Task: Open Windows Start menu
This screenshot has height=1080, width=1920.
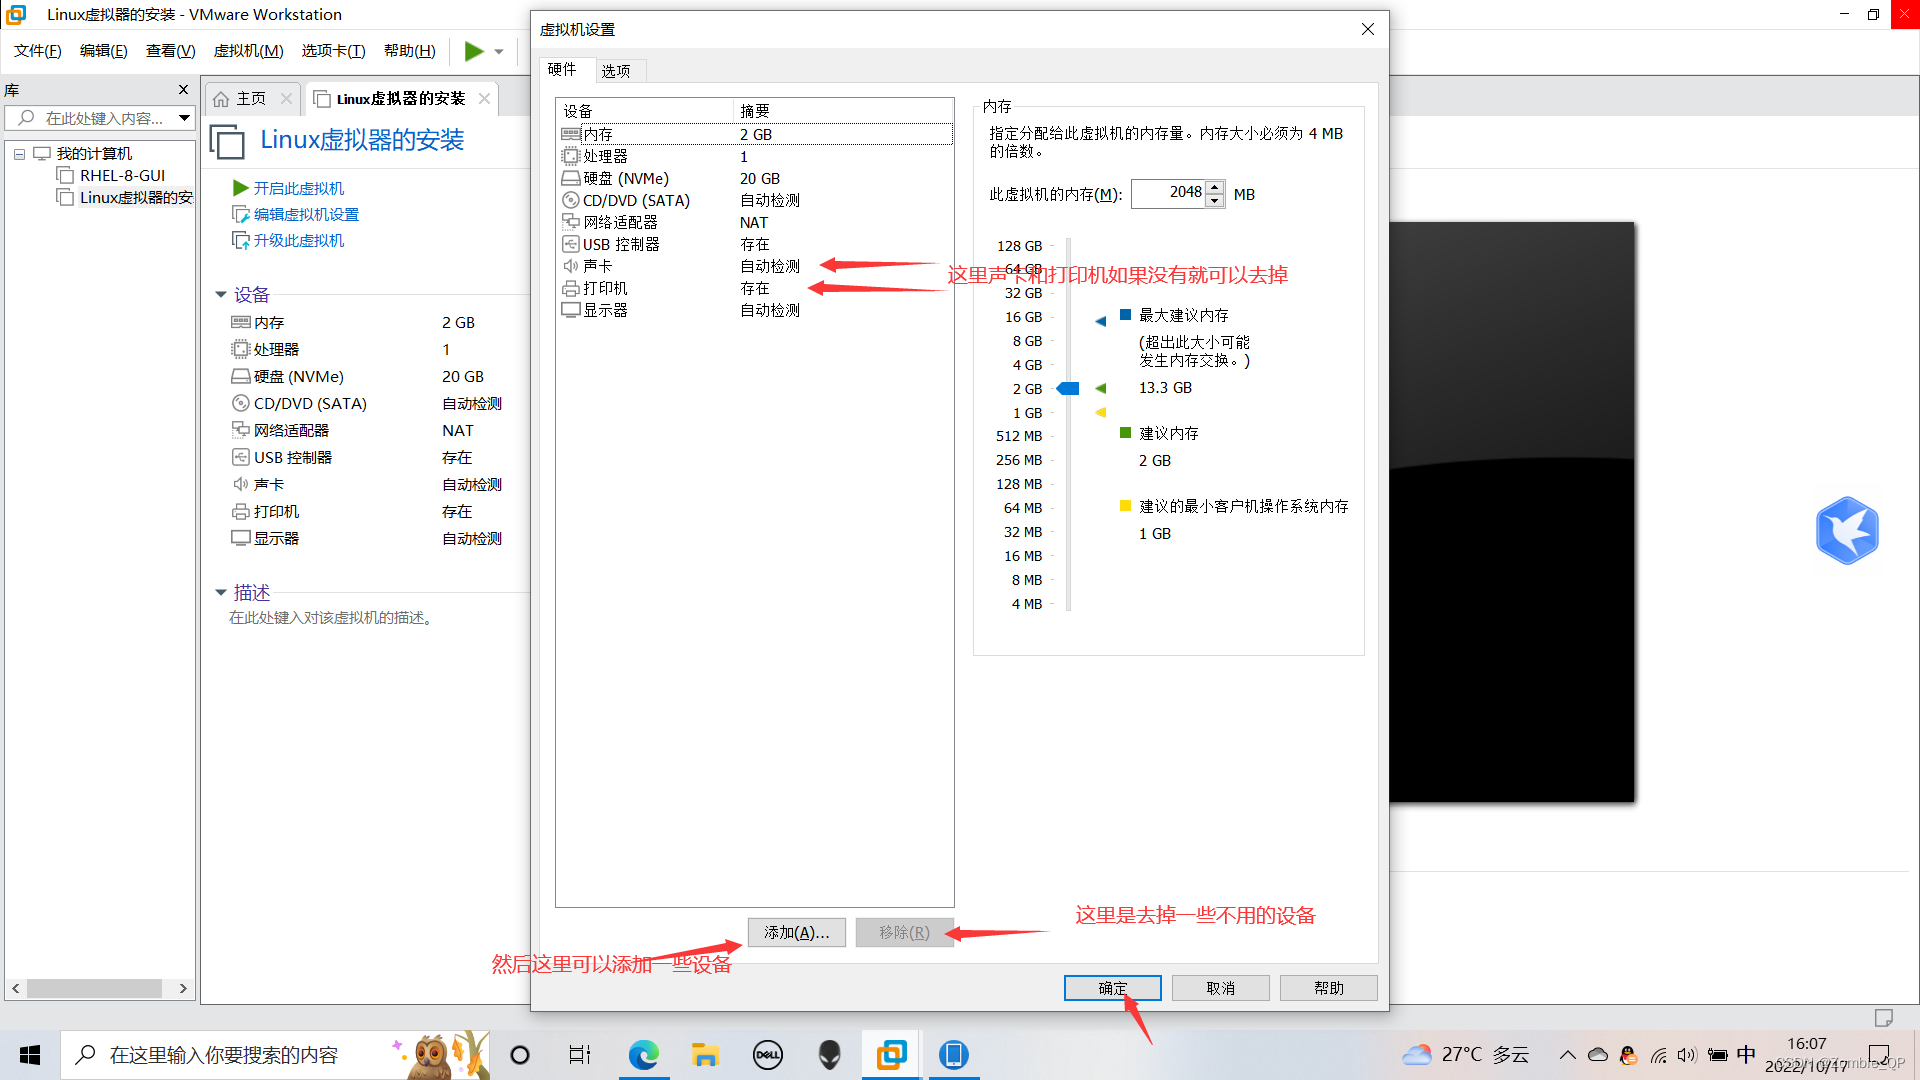Action: click(x=30, y=1055)
